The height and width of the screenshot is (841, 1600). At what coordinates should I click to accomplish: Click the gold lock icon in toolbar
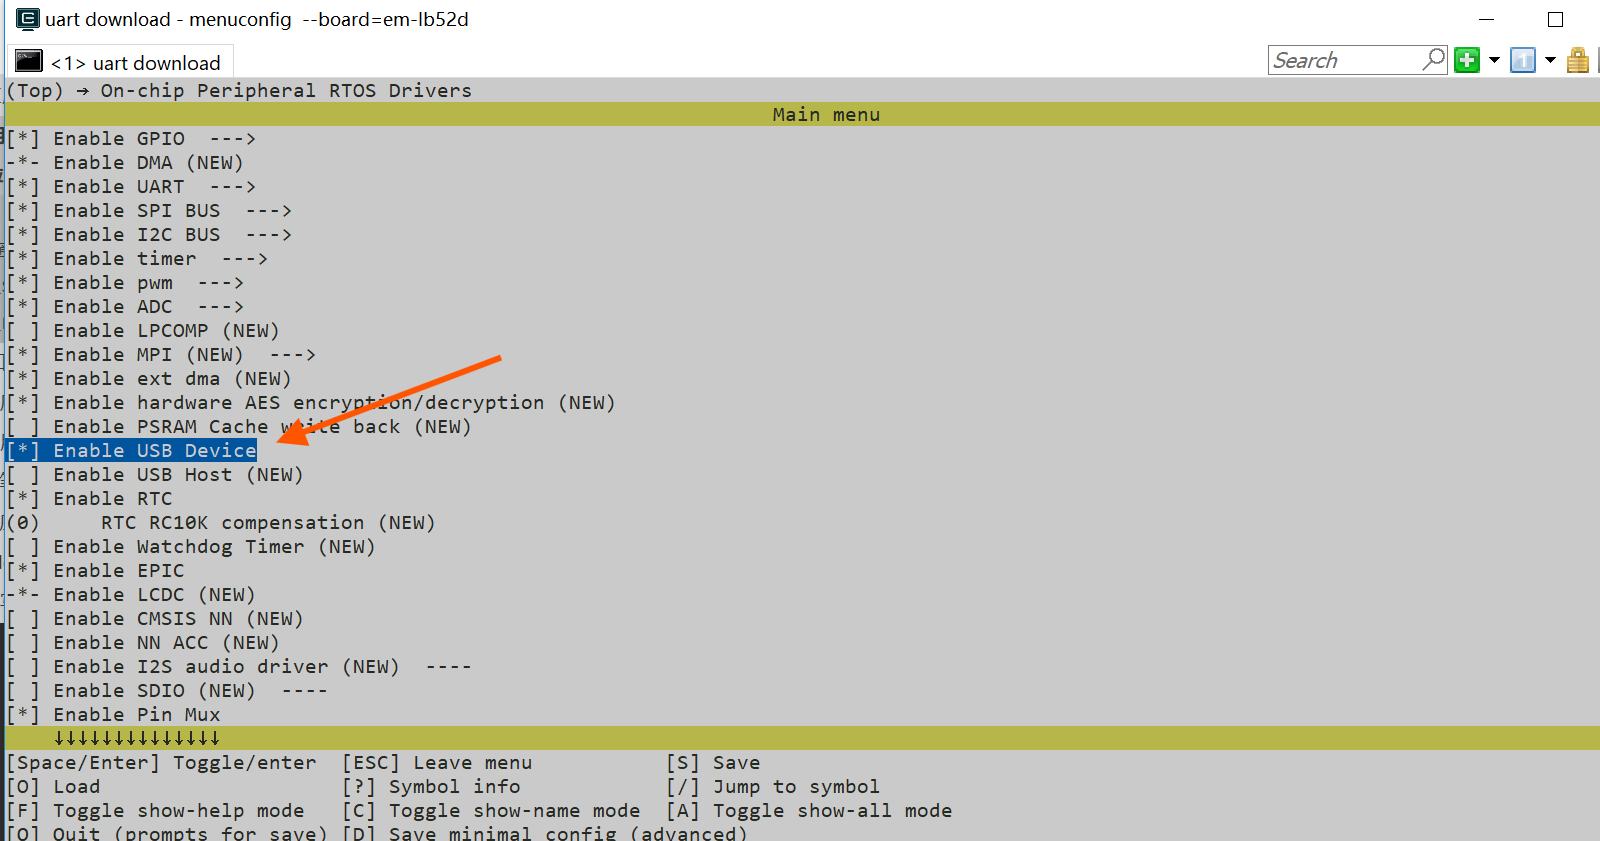[x=1578, y=61]
